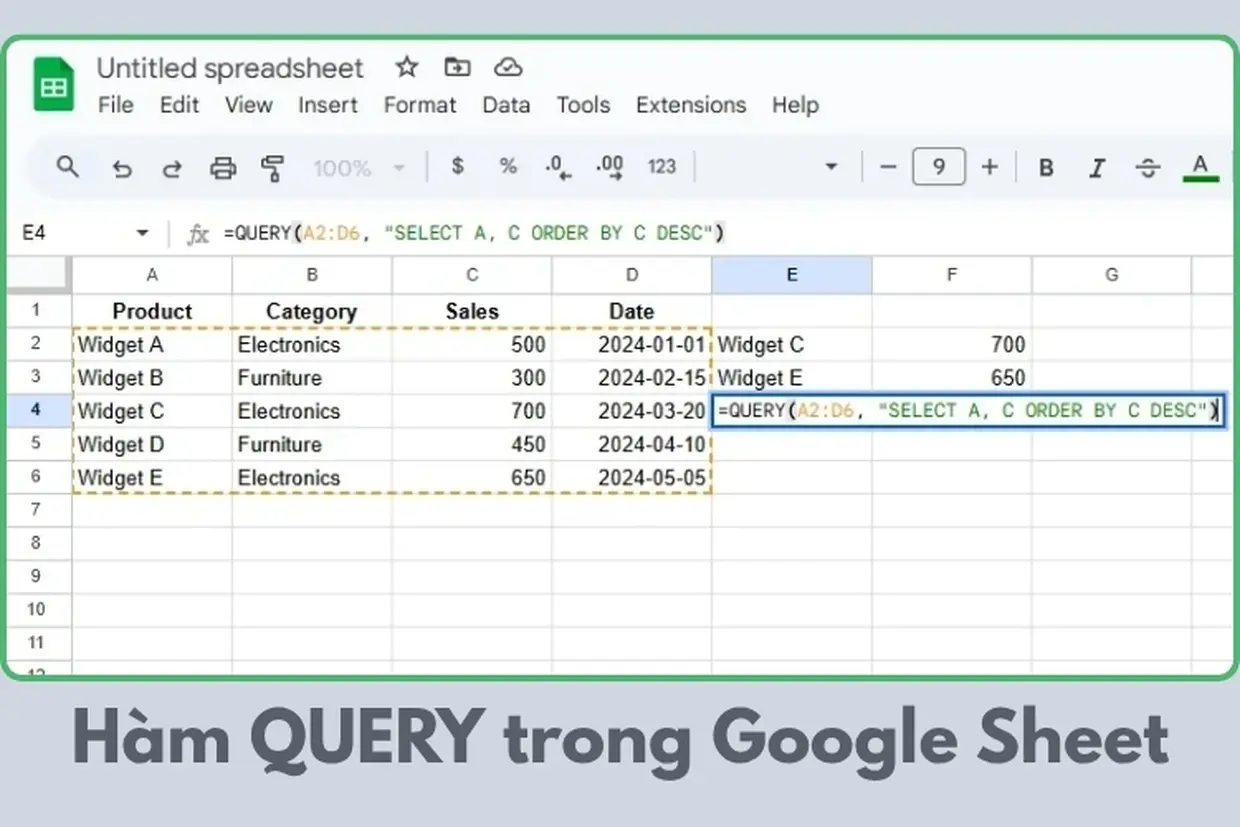The width and height of the screenshot is (1240, 827).
Task: Select the Widget D cell in column A
Action: (x=152, y=444)
